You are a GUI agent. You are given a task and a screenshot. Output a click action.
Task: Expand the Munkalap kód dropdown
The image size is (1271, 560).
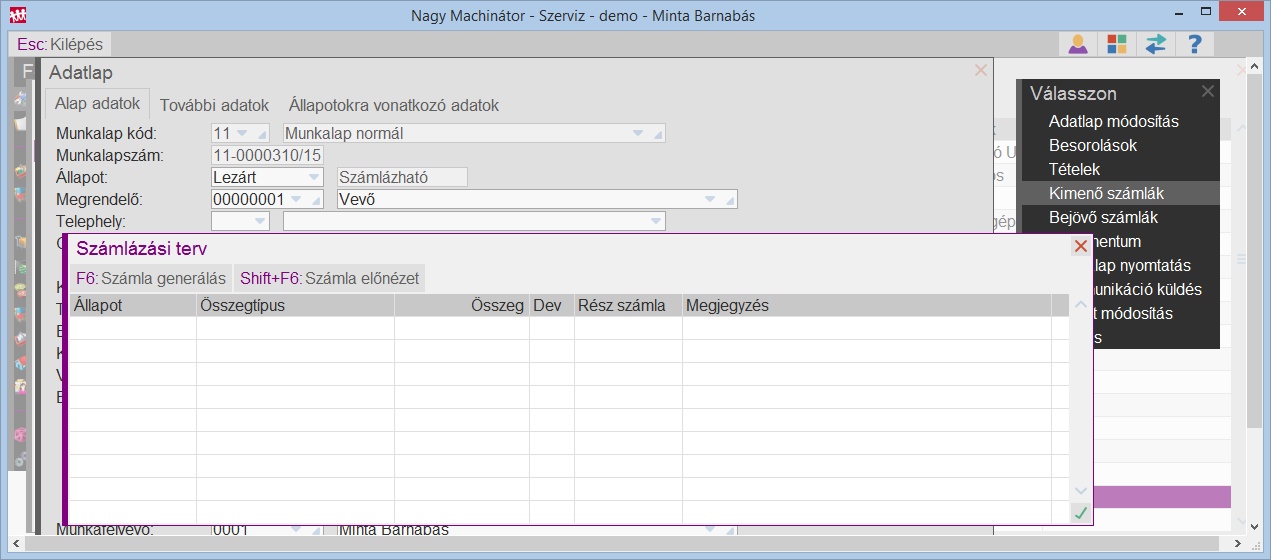(243, 133)
